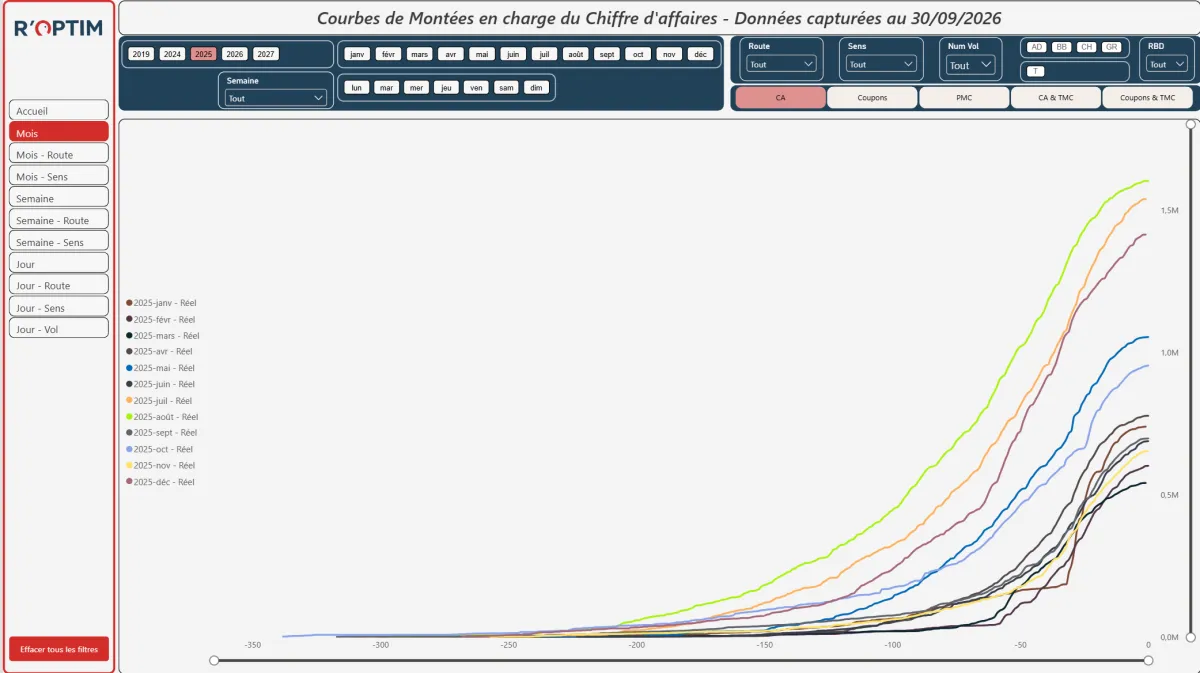Deselect the 2025 year filter
The height and width of the screenshot is (673, 1200).
(x=204, y=54)
